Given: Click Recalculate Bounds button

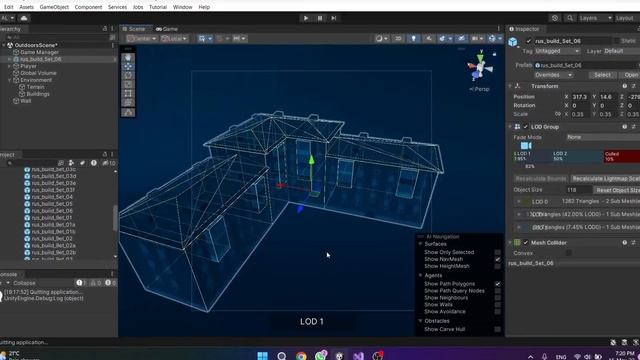Looking at the screenshot, I should [540, 179].
